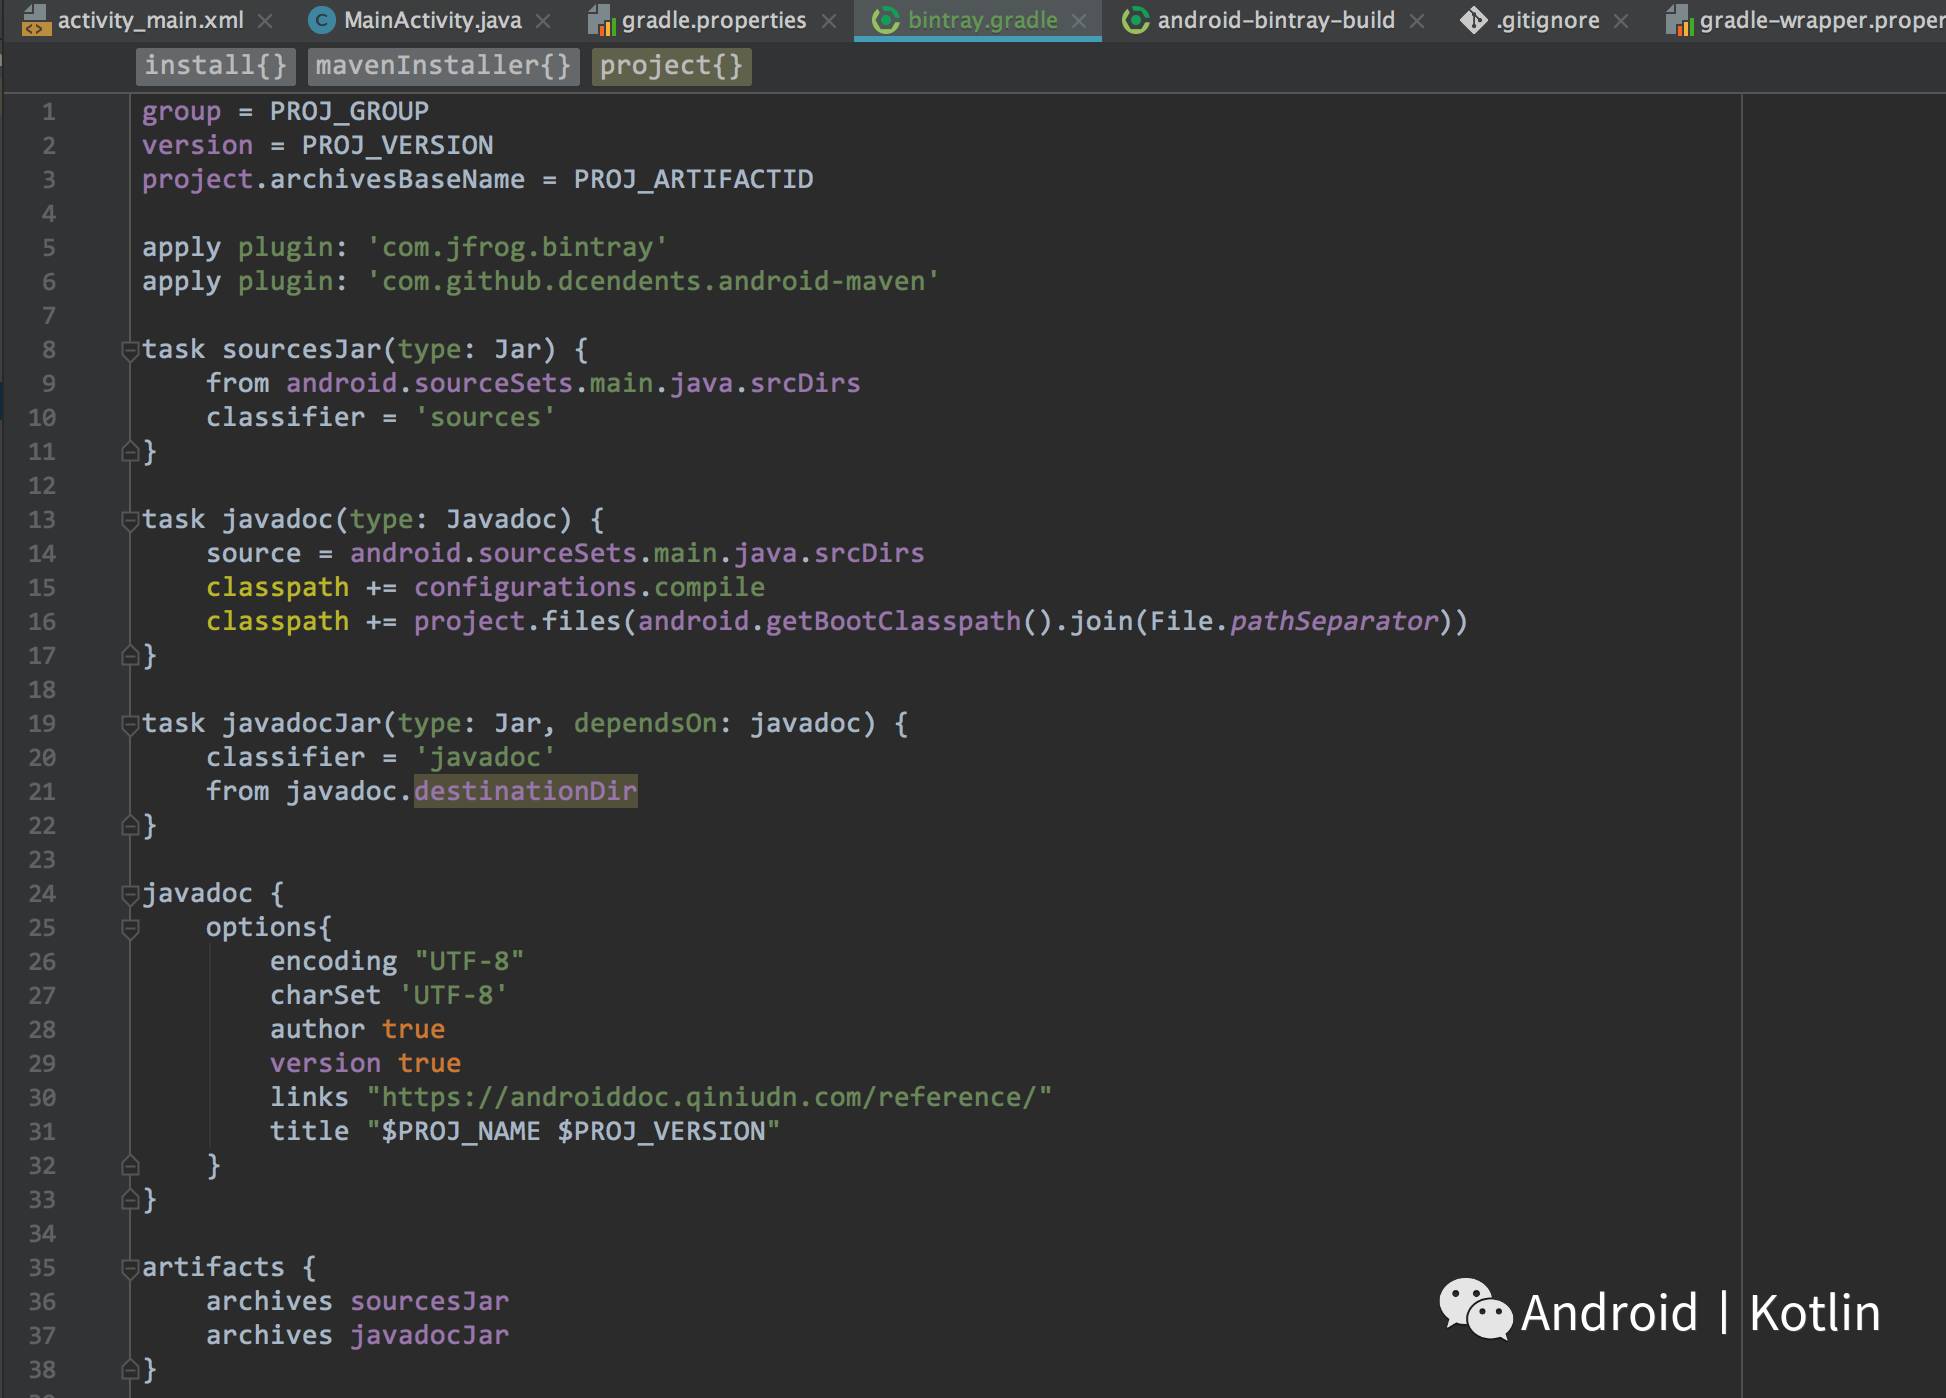Close the bintray.gradle tab
Screen dimensions: 1946x1398
coord(1079,21)
